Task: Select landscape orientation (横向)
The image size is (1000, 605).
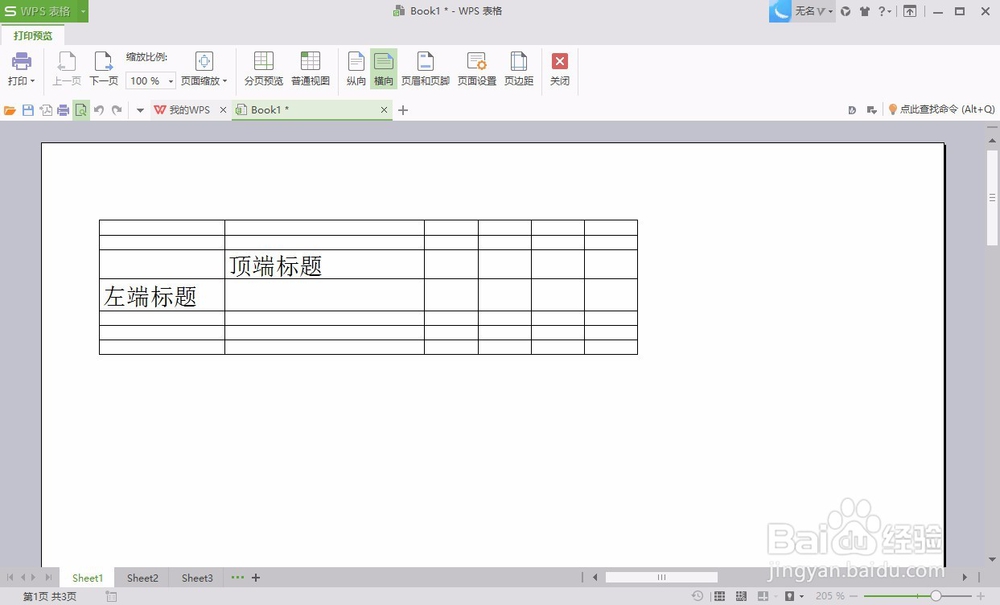Action: (x=383, y=69)
